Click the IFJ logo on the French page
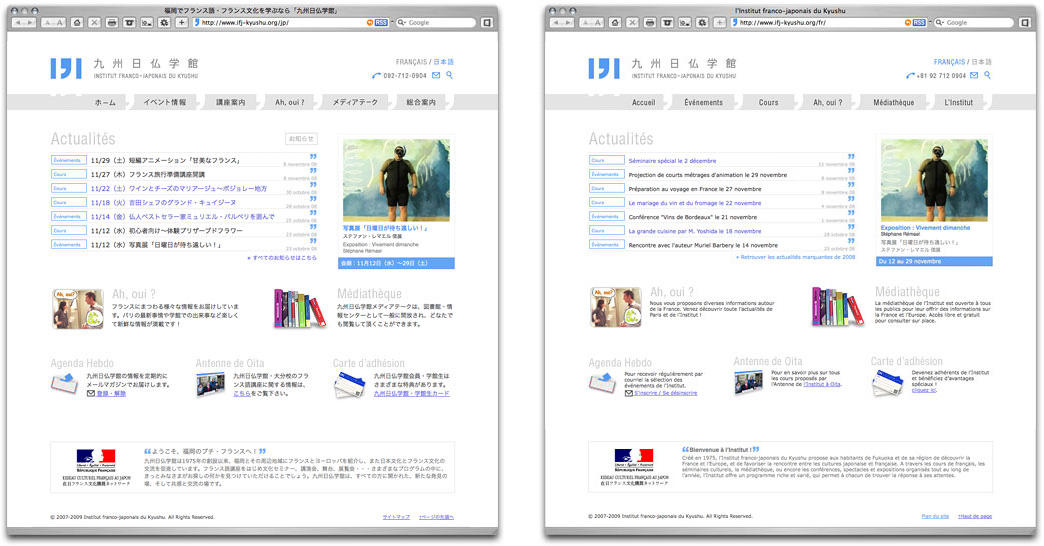The height and width of the screenshot is (546, 1044). click(604, 68)
